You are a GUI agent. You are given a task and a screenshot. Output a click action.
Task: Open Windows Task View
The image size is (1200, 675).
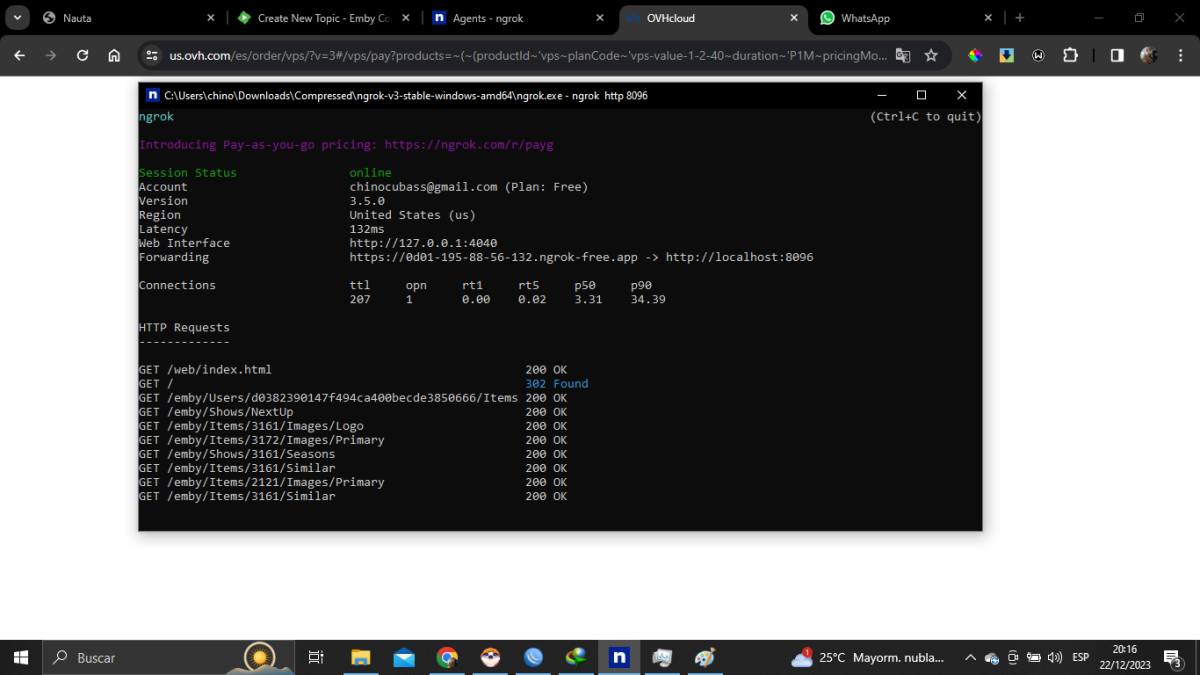coord(316,657)
